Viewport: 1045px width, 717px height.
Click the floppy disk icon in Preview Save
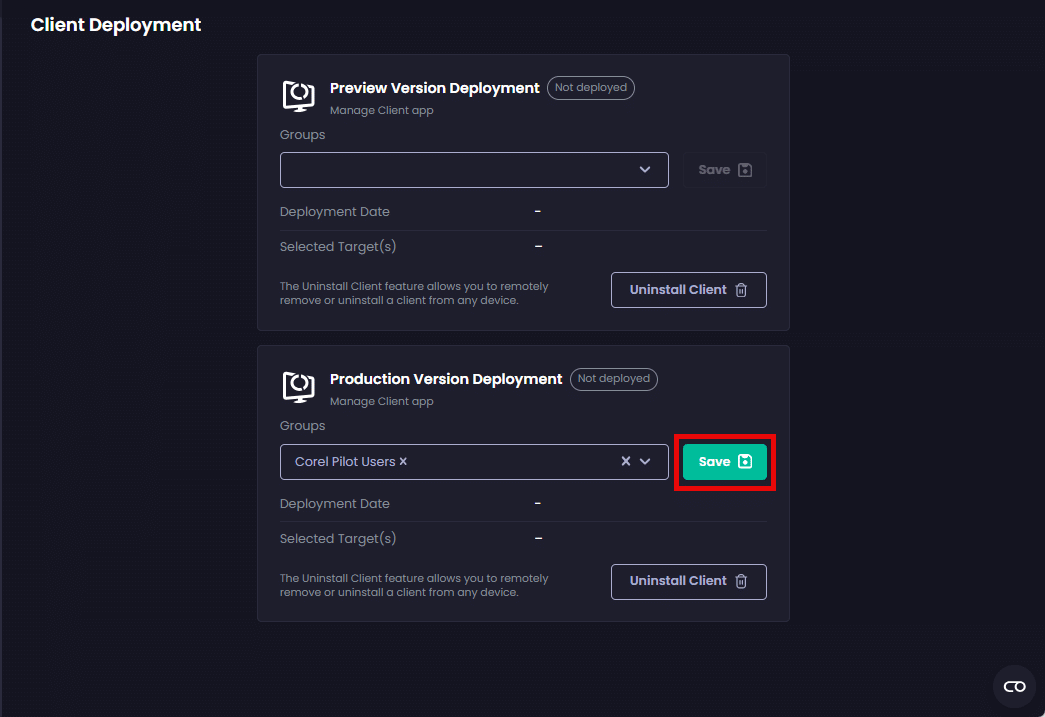pos(744,170)
